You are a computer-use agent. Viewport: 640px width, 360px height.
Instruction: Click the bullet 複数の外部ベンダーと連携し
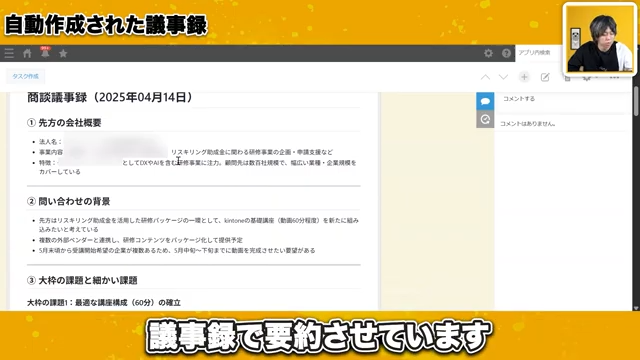(x=141, y=240)
